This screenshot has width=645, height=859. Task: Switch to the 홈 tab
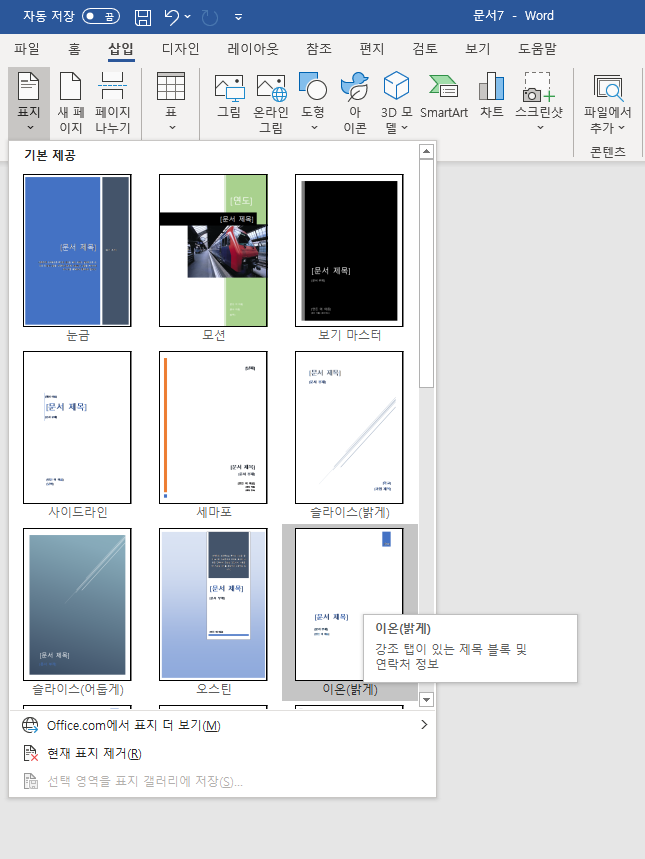(x=75, y=49)
